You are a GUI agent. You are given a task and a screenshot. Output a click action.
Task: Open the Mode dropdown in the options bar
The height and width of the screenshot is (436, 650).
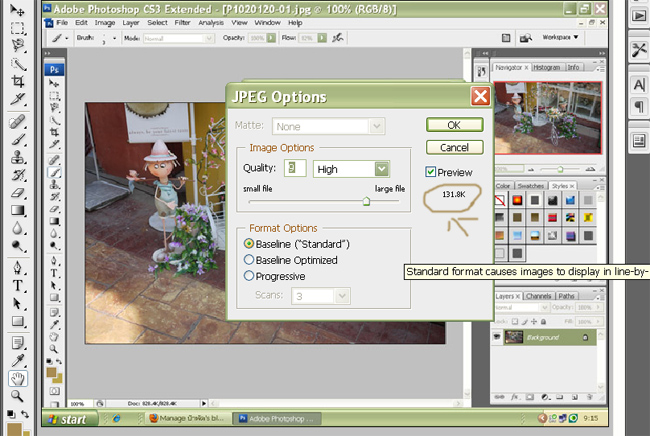(209, 38)
